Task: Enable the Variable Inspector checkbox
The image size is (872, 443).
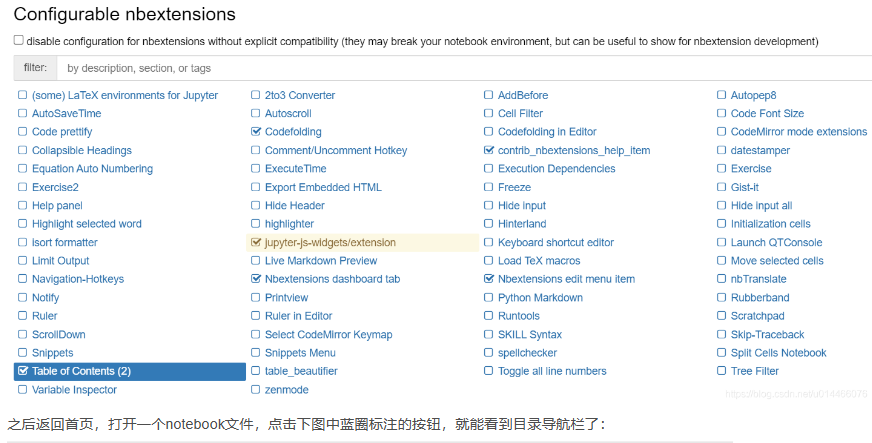Action: pyautogui.click(x=23, y=390)
